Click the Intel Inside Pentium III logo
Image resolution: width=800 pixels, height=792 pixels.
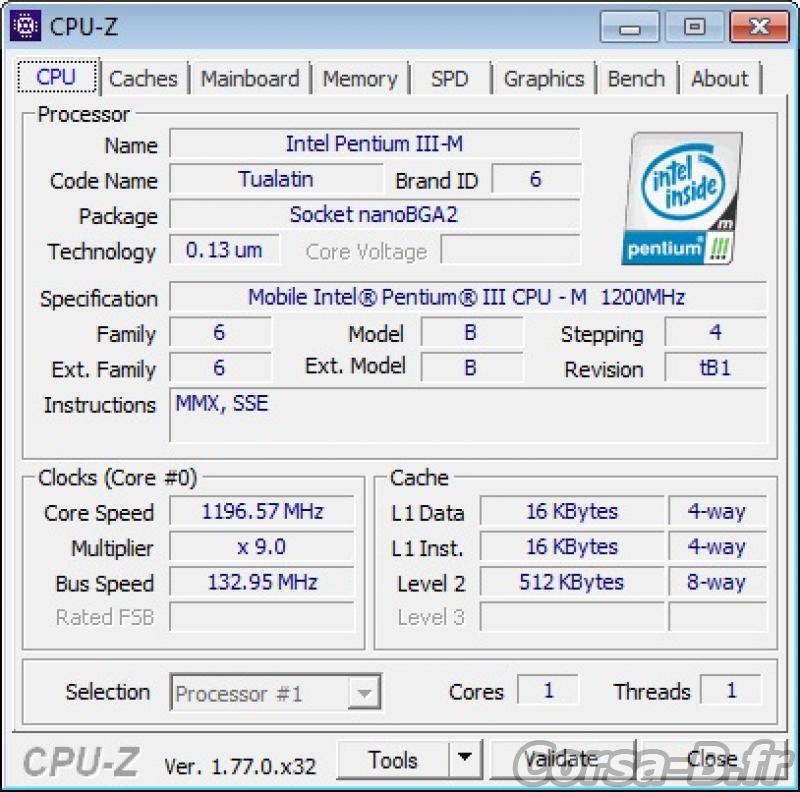coord(682,198)
